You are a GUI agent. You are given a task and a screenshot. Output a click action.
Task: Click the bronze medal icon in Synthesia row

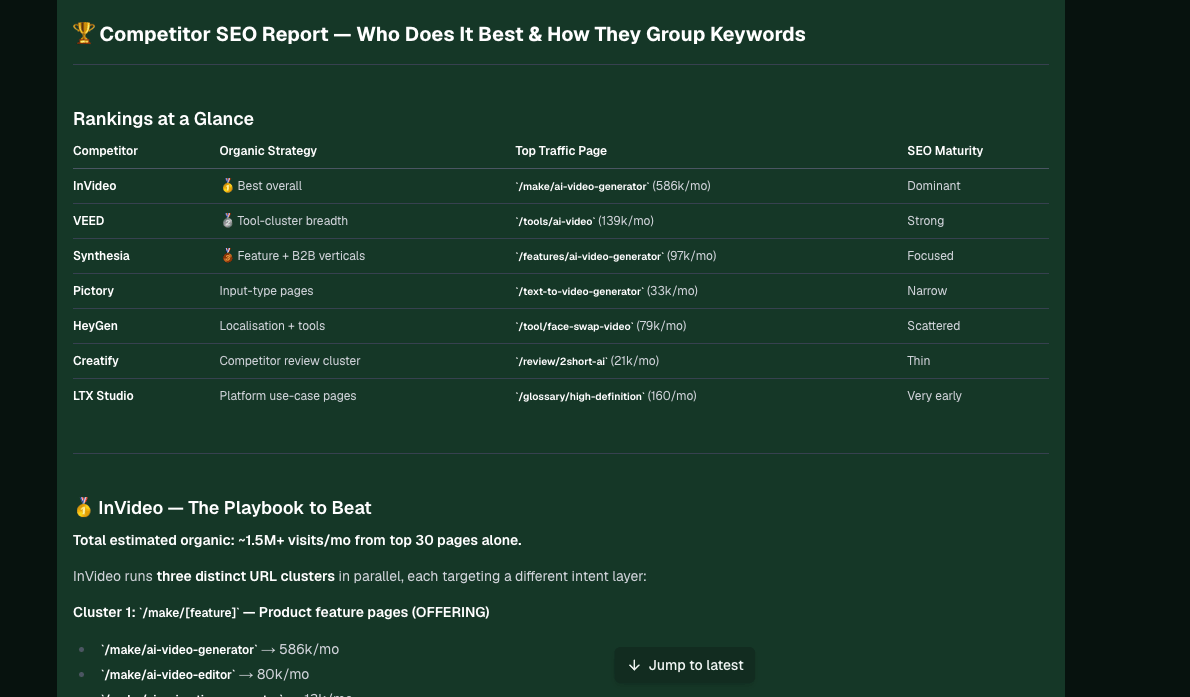coord(227,256)
